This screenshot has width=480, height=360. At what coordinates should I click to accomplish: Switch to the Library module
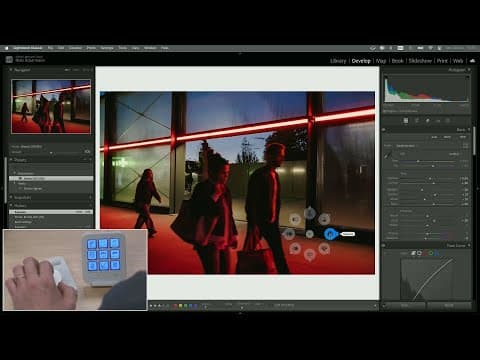(338, 61)
